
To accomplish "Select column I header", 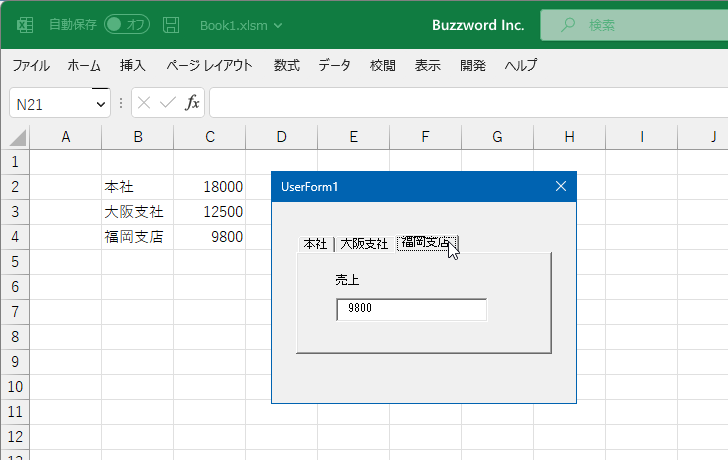I will point(642,137).
